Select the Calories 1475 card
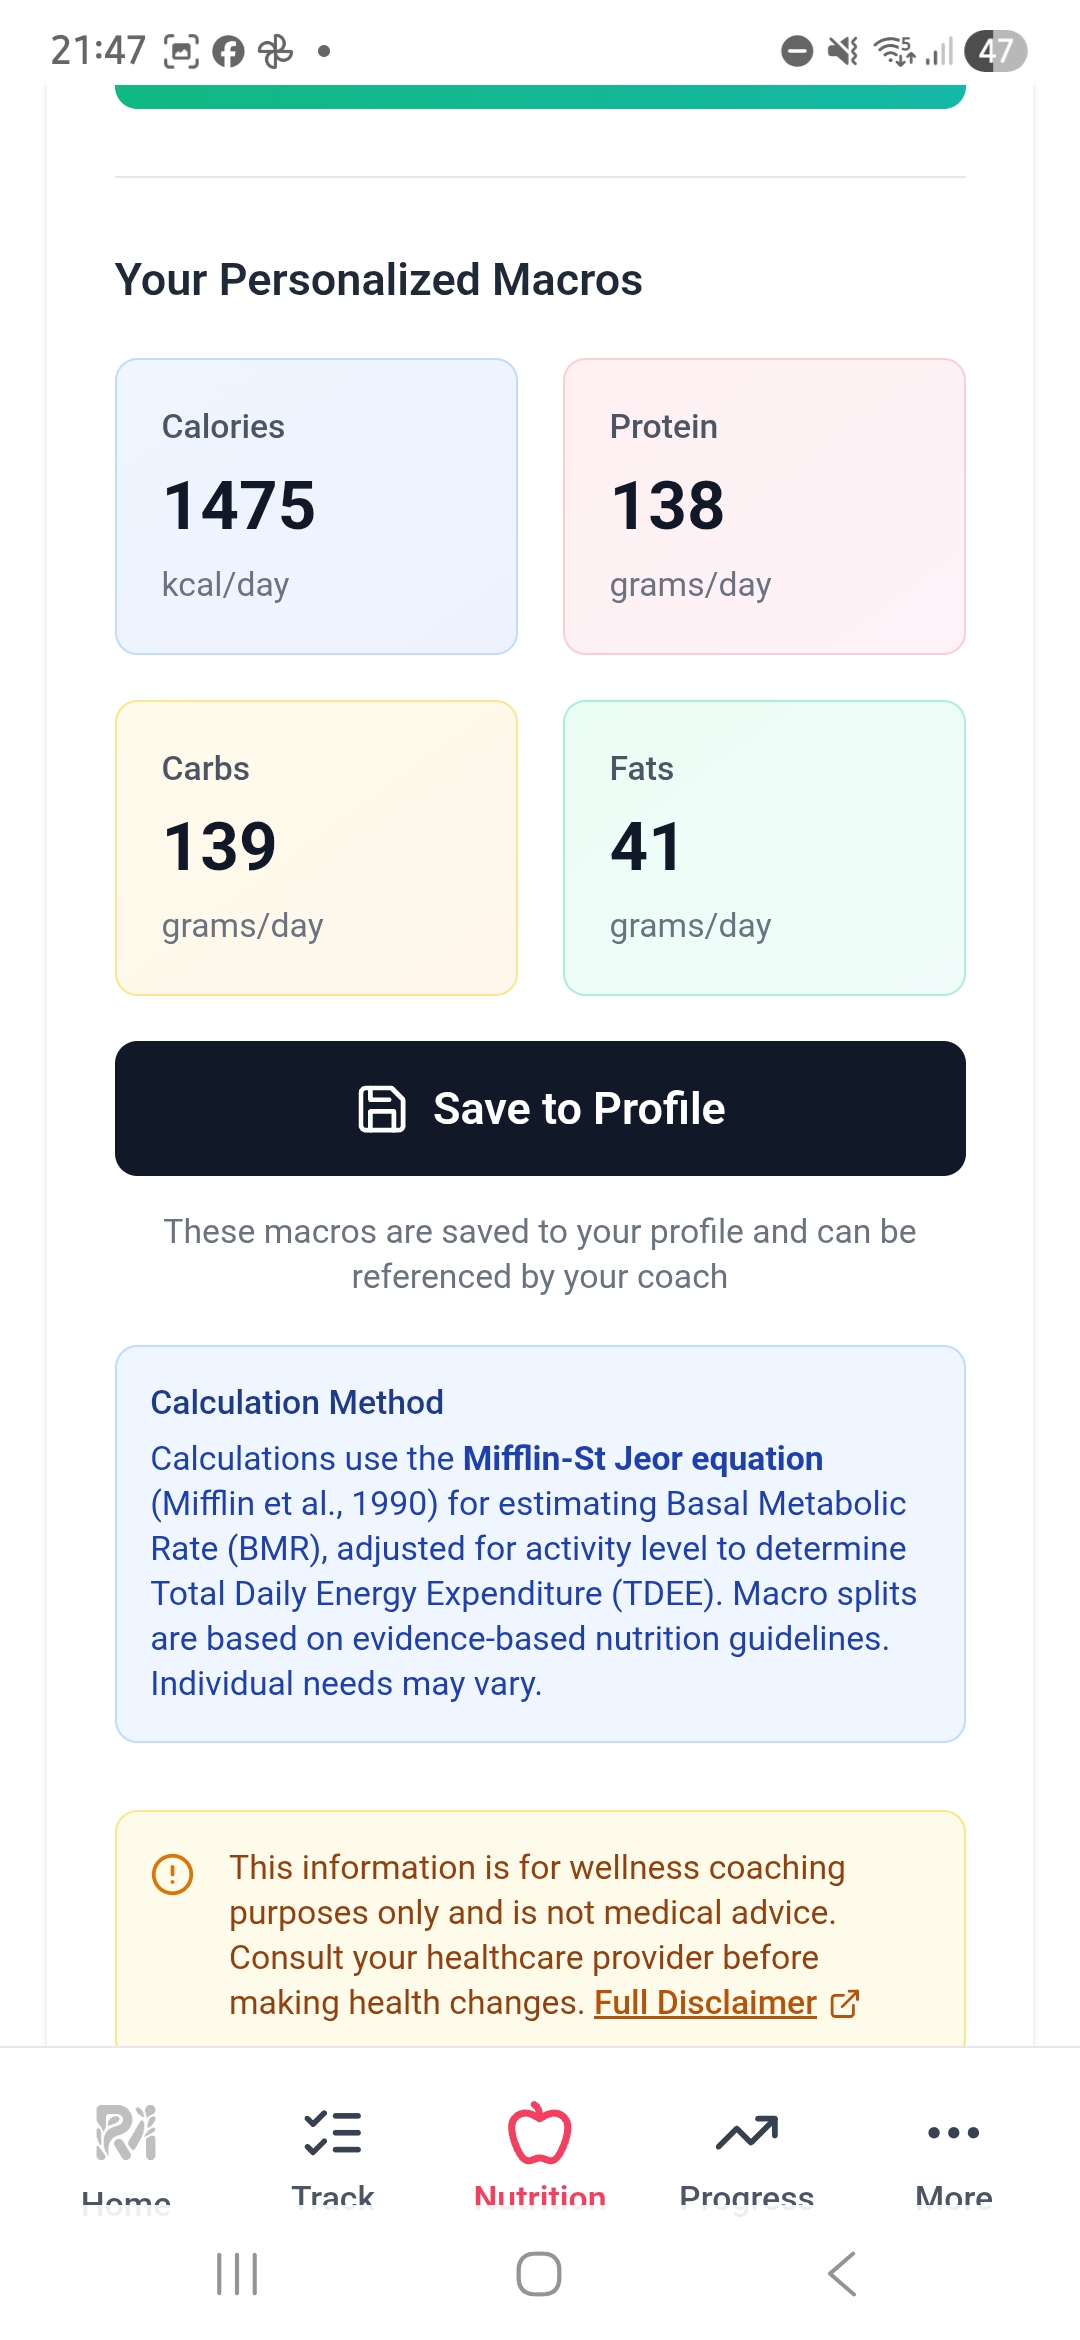Screen dimensions: 1080x2340 [316, 507]
